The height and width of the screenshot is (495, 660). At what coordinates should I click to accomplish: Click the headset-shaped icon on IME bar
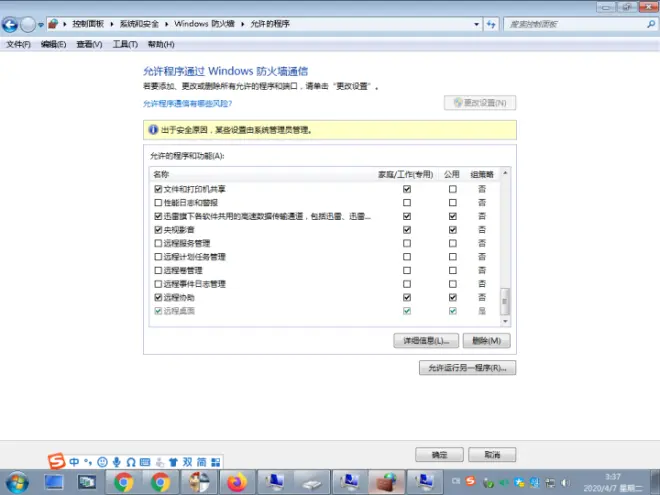(130, 462)
